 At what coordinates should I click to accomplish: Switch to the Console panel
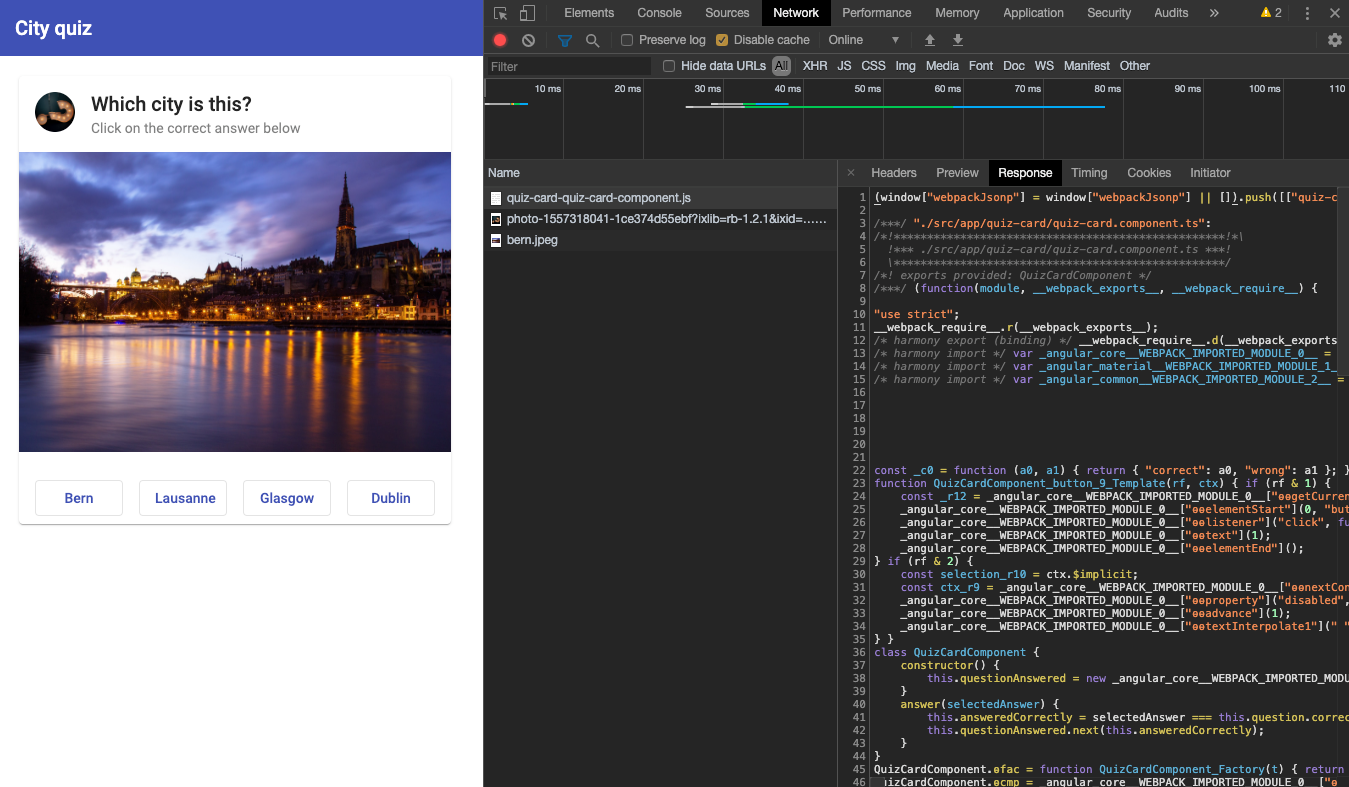(659, 13)
